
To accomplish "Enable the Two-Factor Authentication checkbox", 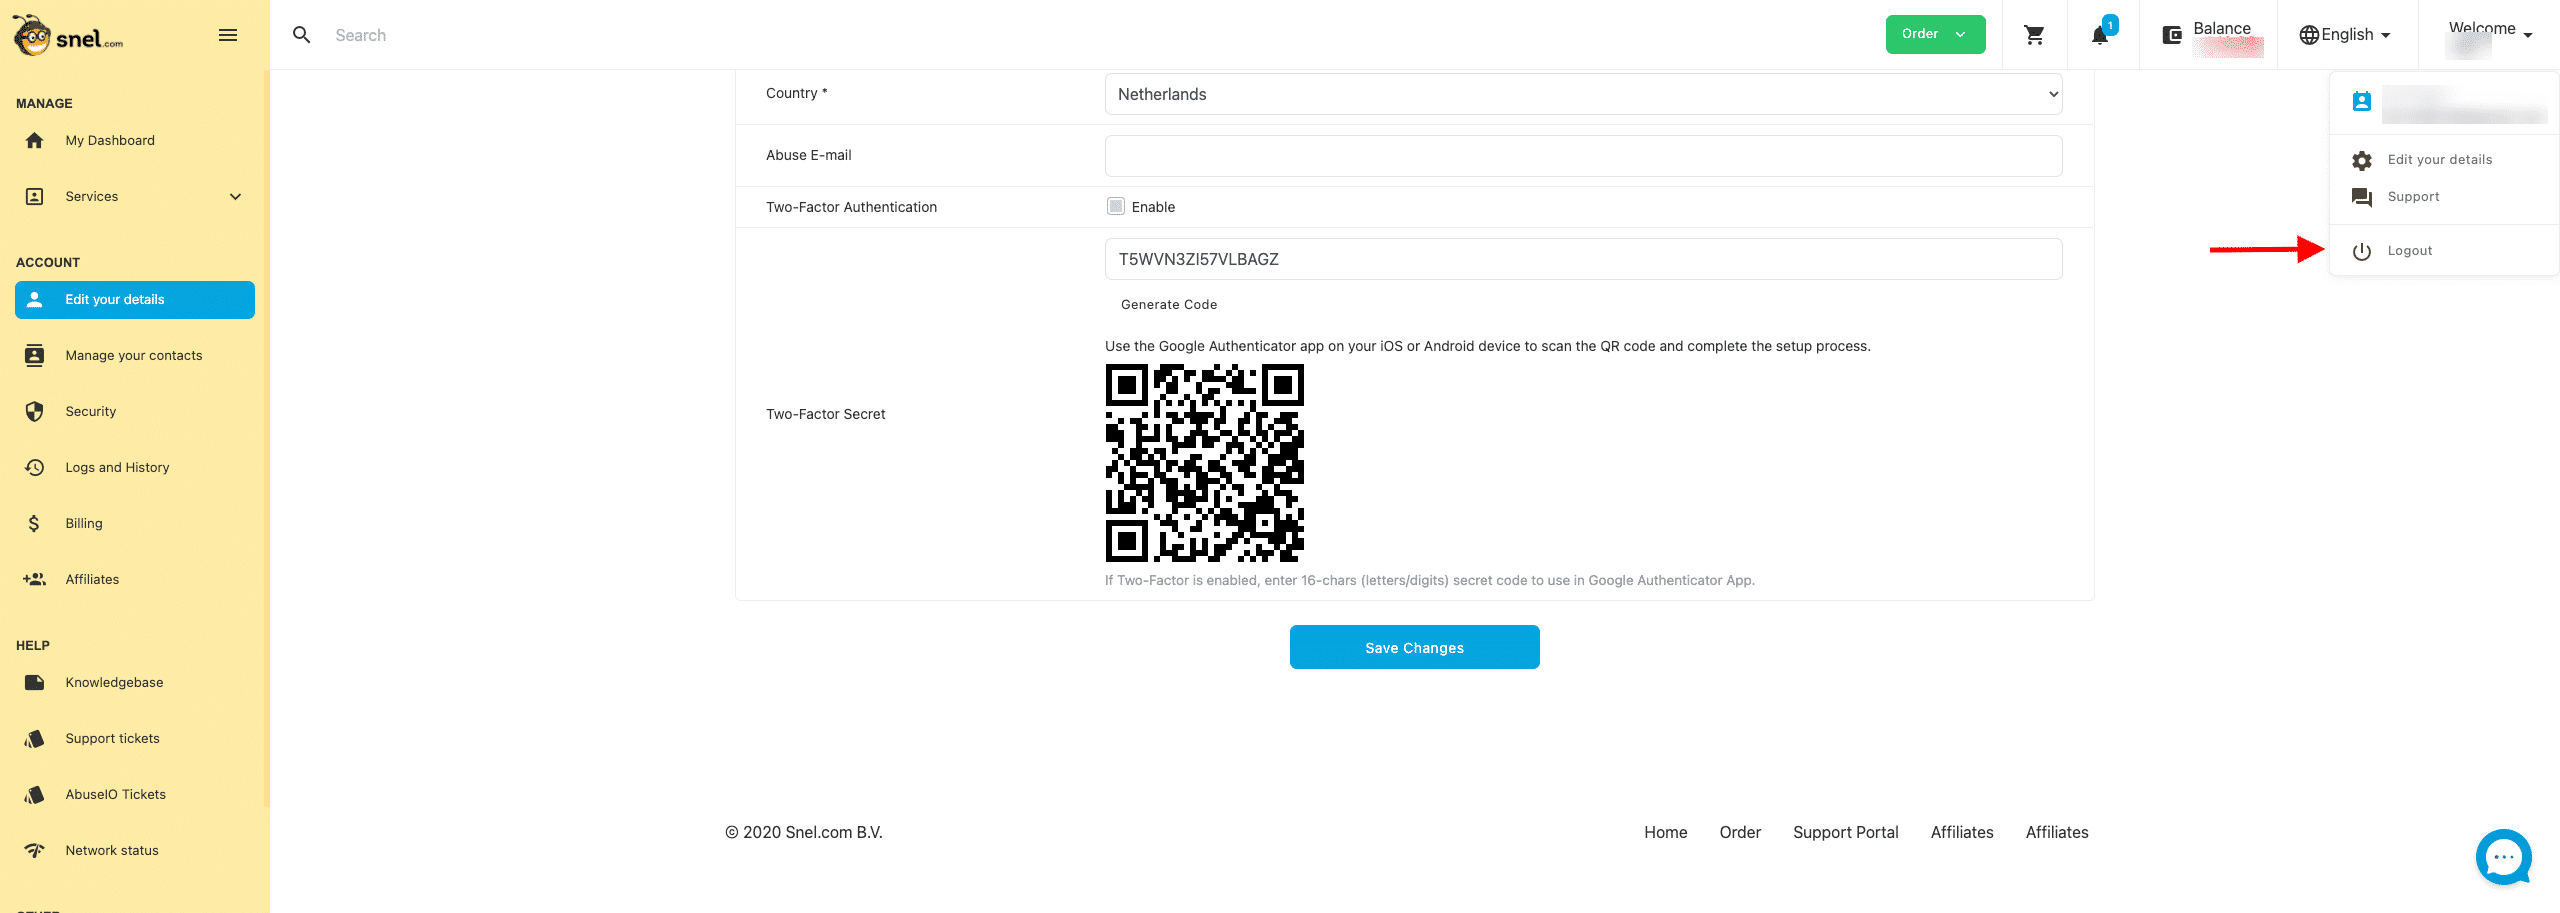I will coord(1116,206).
